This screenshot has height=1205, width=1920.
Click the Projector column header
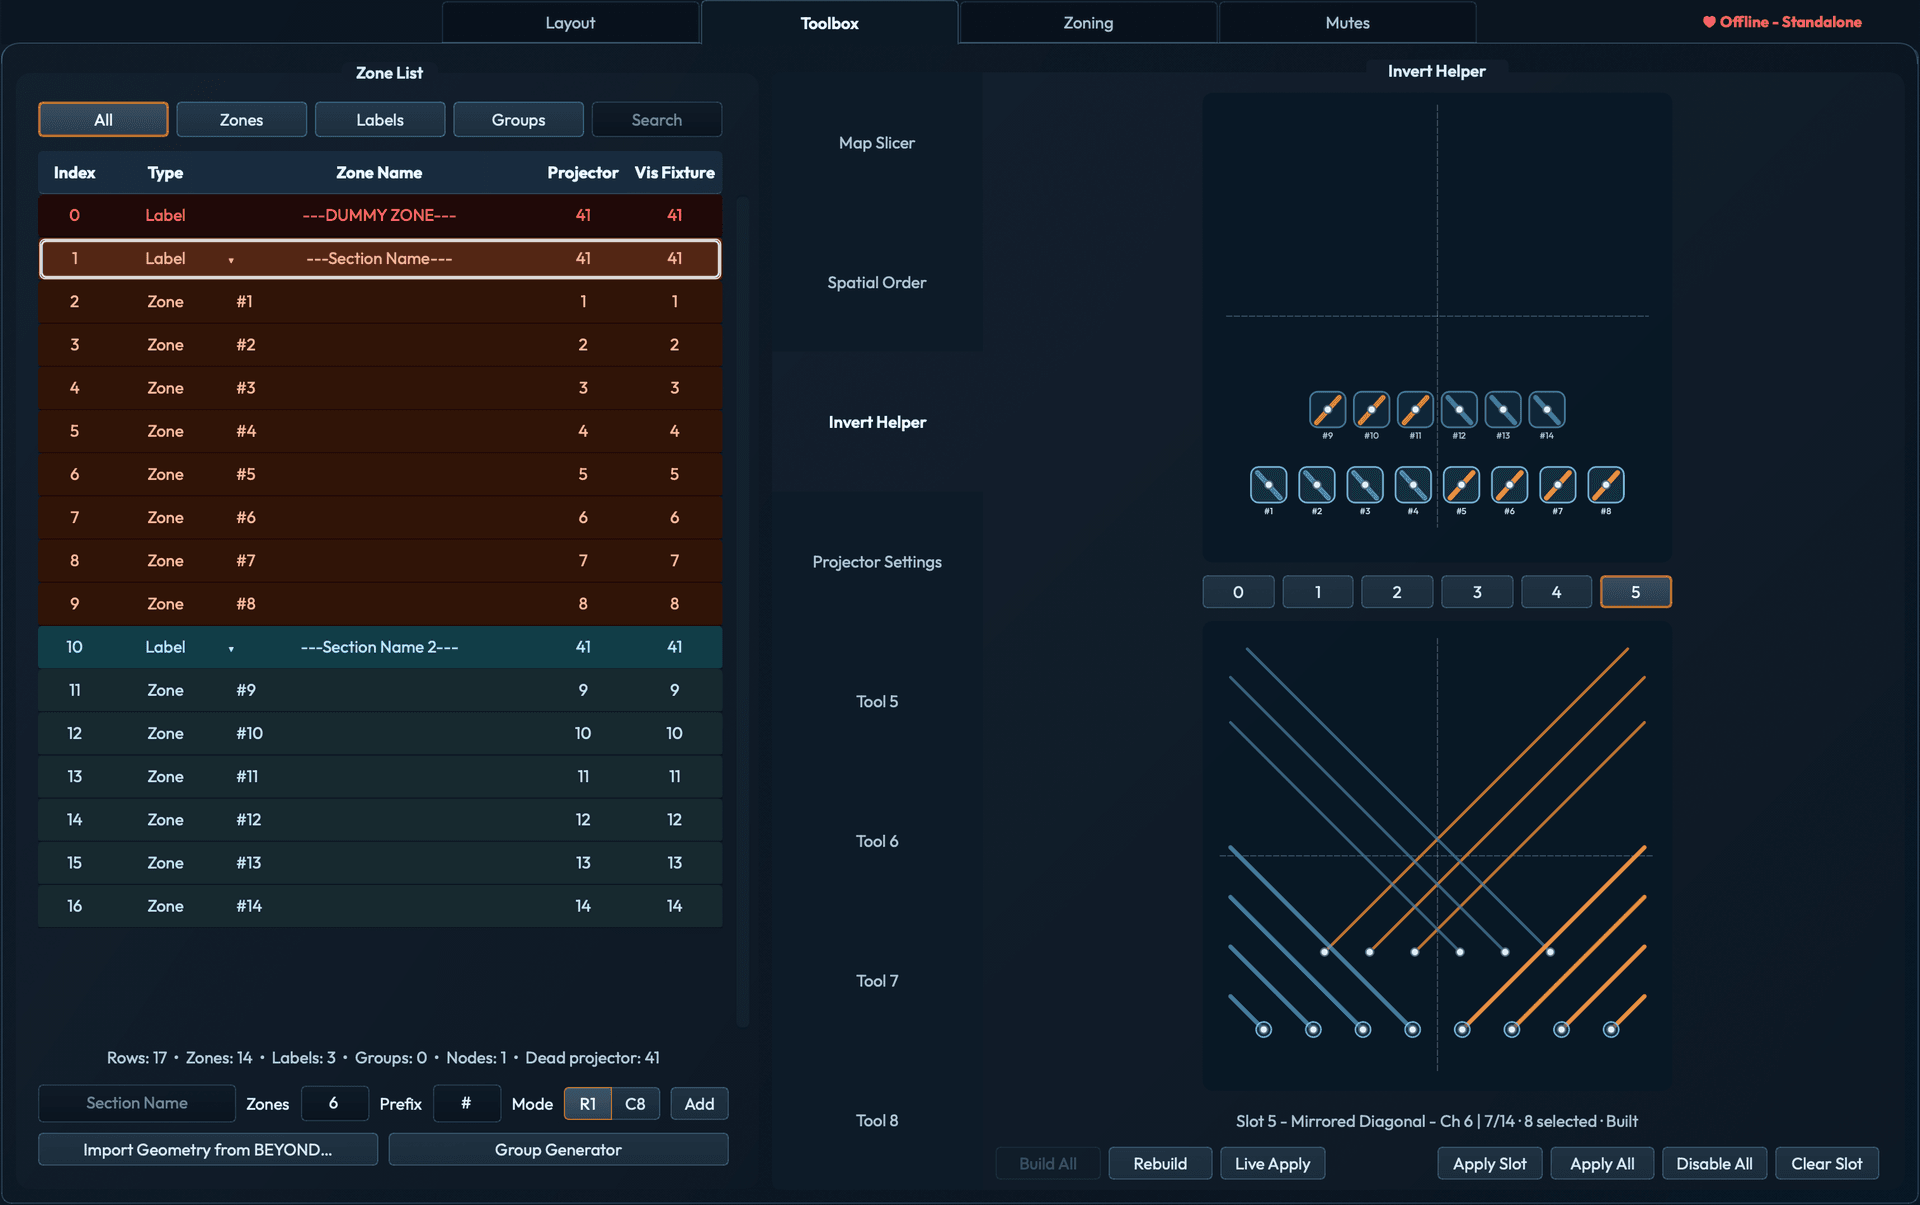(x=583, y=173)
